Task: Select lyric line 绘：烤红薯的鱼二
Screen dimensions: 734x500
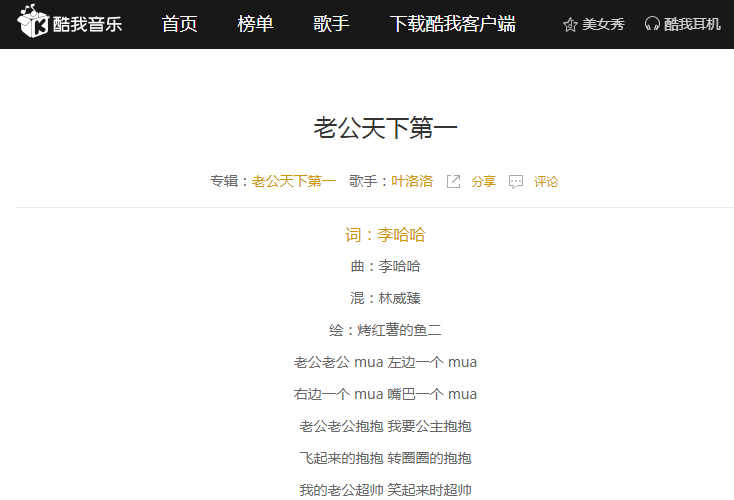Action: tap(385, 330)
